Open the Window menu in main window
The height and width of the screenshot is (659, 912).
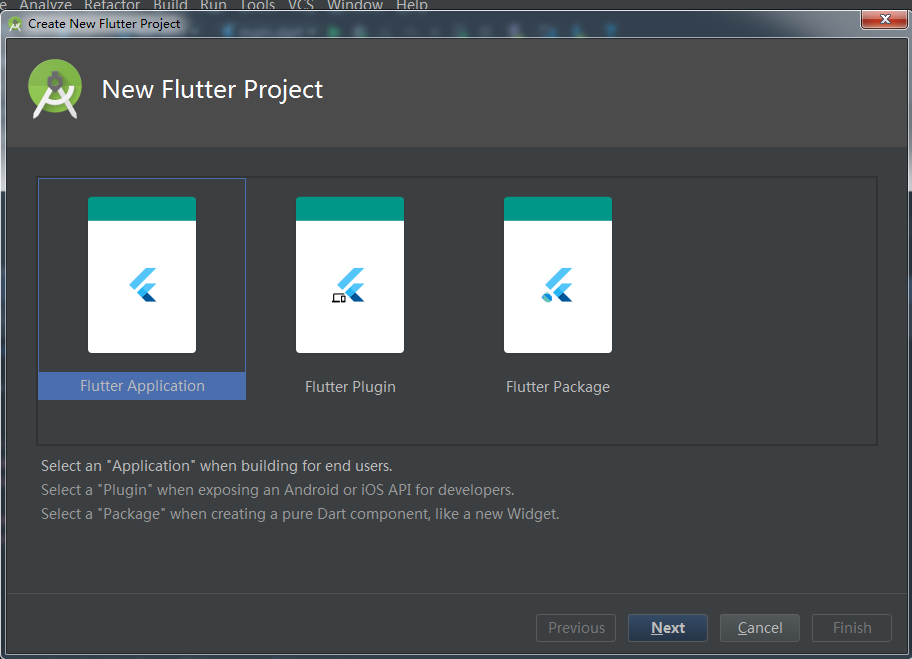point(355,5)
